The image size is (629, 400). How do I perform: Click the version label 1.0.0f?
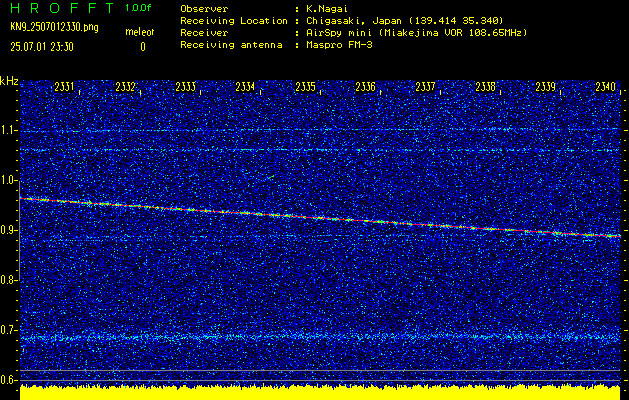click(x=138, y=8)
